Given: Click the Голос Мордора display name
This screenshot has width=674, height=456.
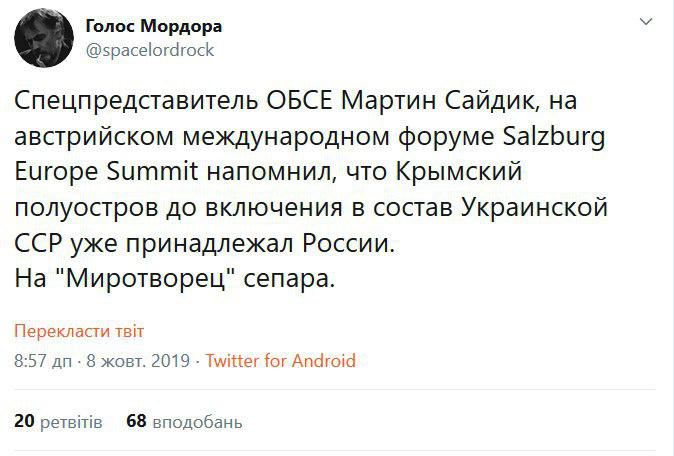Looking at the screenshot, I should 154,27.
